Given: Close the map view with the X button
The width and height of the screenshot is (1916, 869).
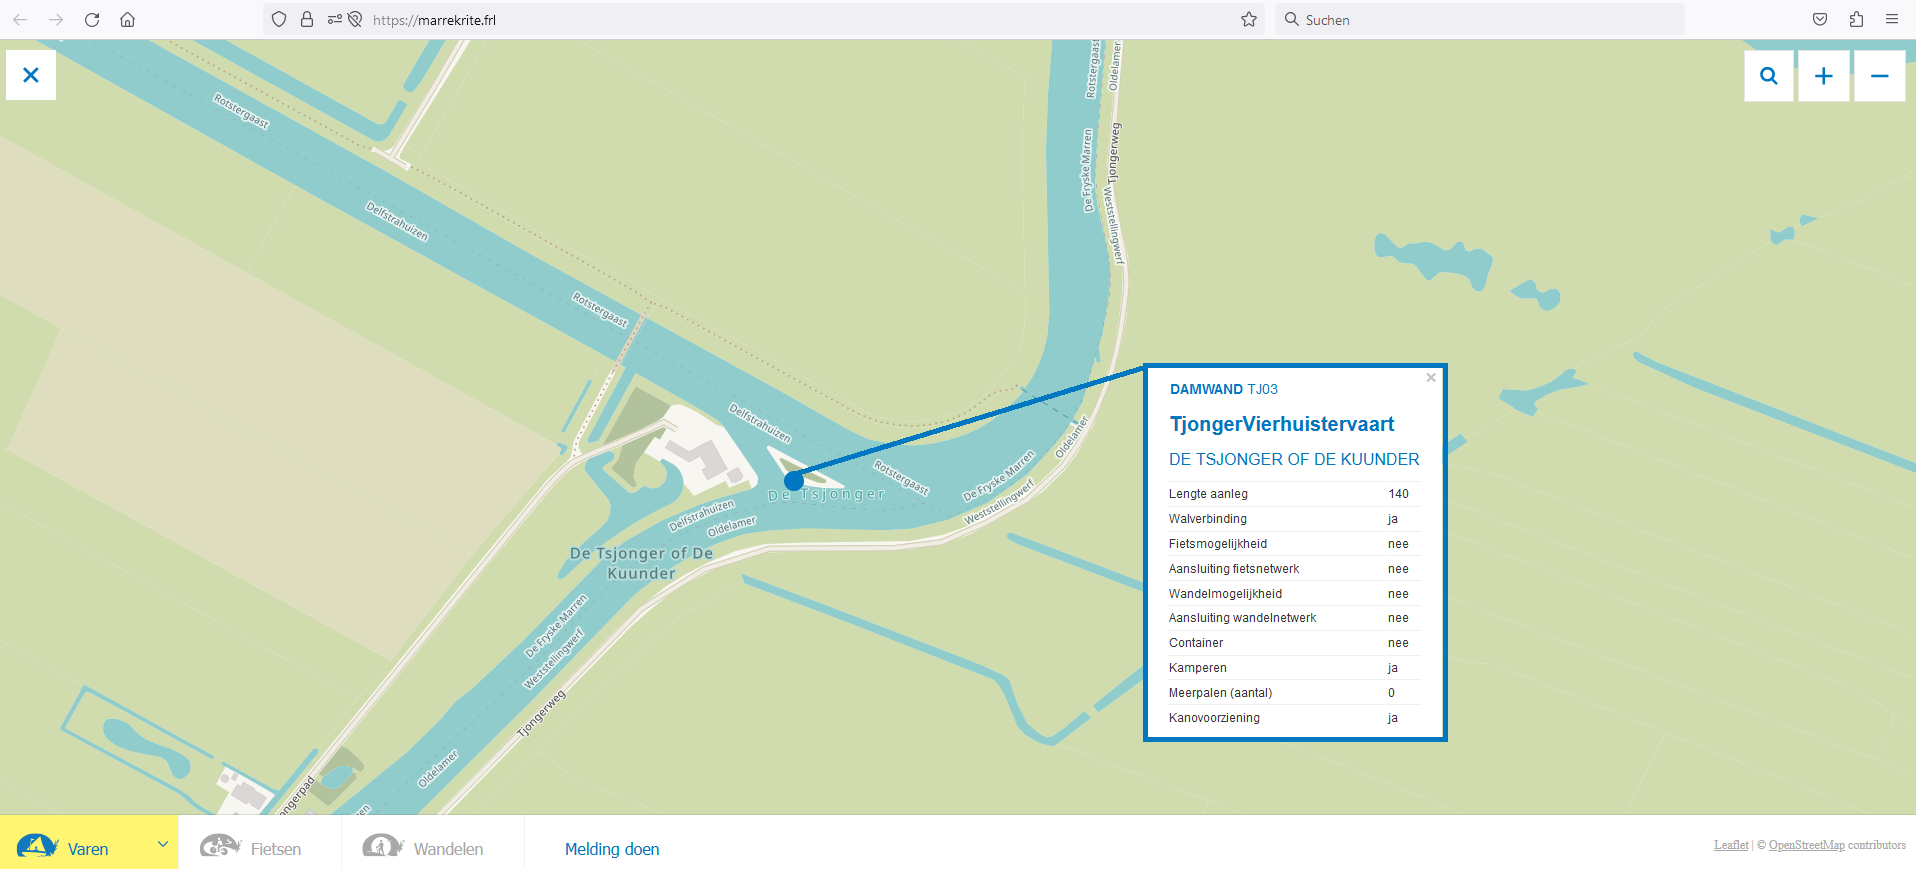Looking at the screenshot, I should pyautogui.click(x=31, y=75).
